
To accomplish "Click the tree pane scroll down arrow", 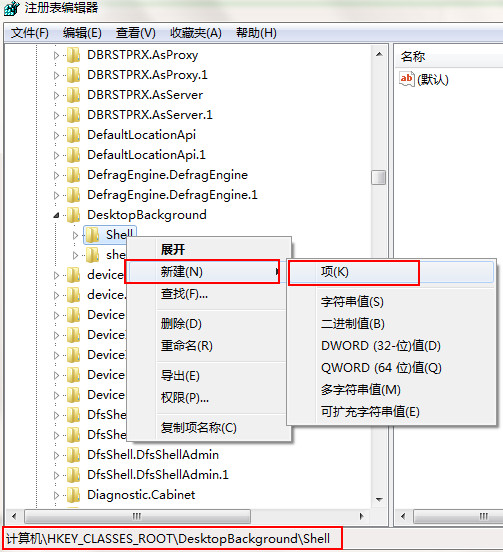I will (379, 500).
